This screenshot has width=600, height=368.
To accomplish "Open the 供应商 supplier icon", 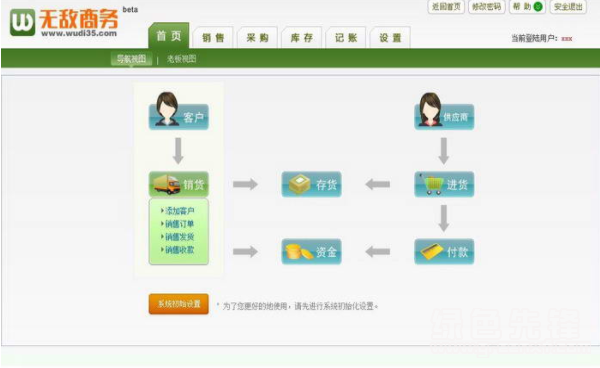I will 444,111.
